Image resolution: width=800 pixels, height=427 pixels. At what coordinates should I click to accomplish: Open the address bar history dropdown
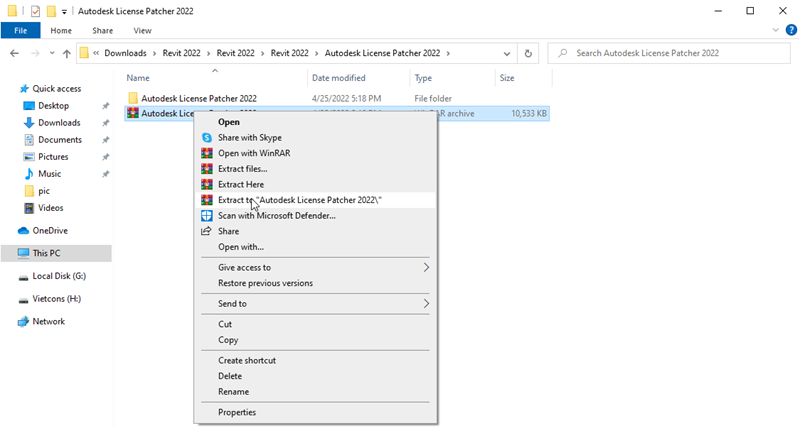[505, 53]
